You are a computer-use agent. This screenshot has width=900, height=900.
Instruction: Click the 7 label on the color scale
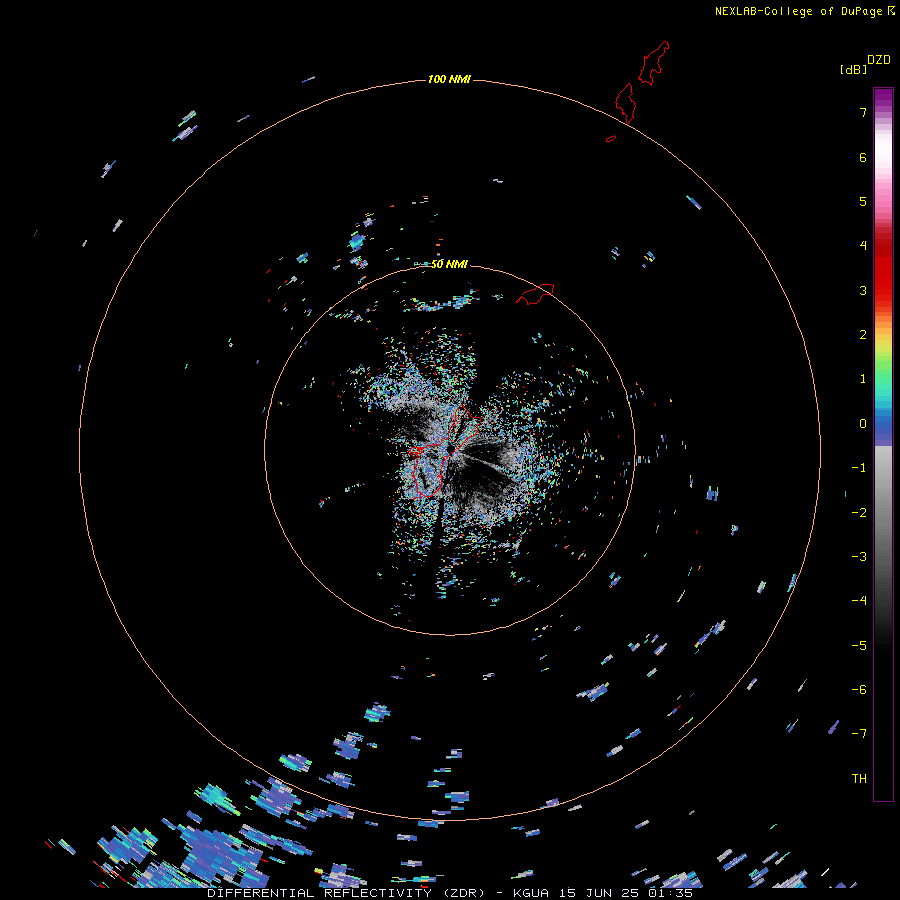point(863,112)
